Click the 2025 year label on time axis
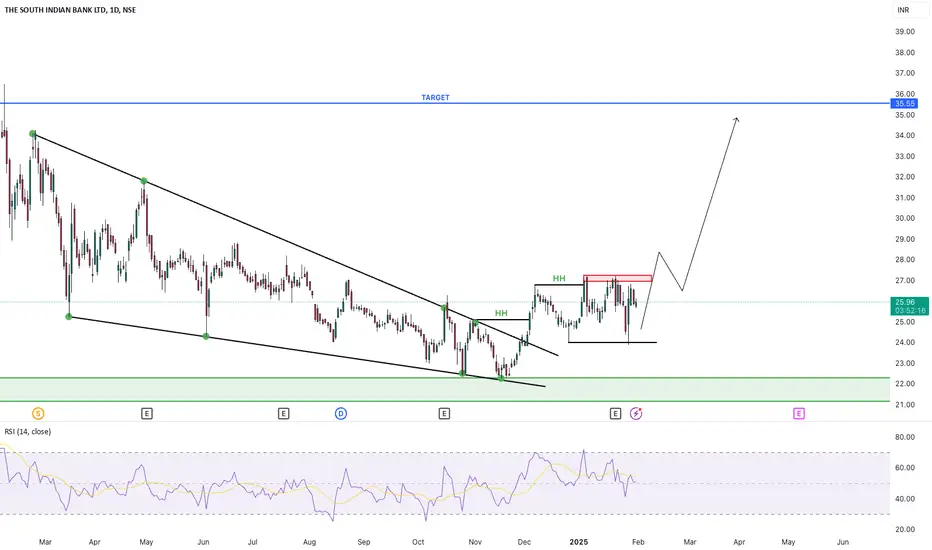The image size is (932, 550). click(x=578, y=542)
